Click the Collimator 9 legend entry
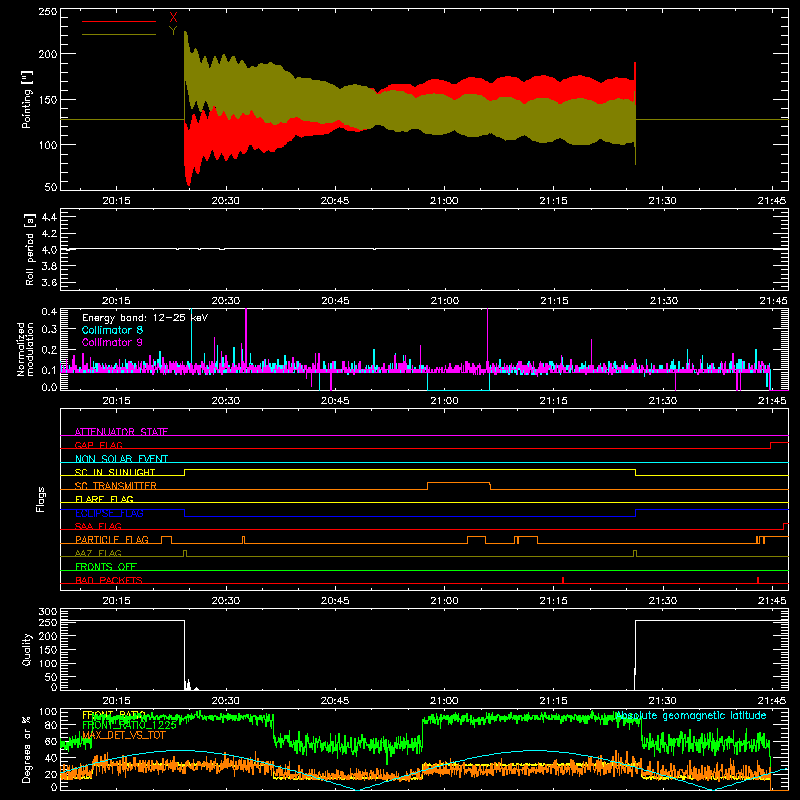The width and height of the screenshot is (800, 800). [x=112, y=342]
